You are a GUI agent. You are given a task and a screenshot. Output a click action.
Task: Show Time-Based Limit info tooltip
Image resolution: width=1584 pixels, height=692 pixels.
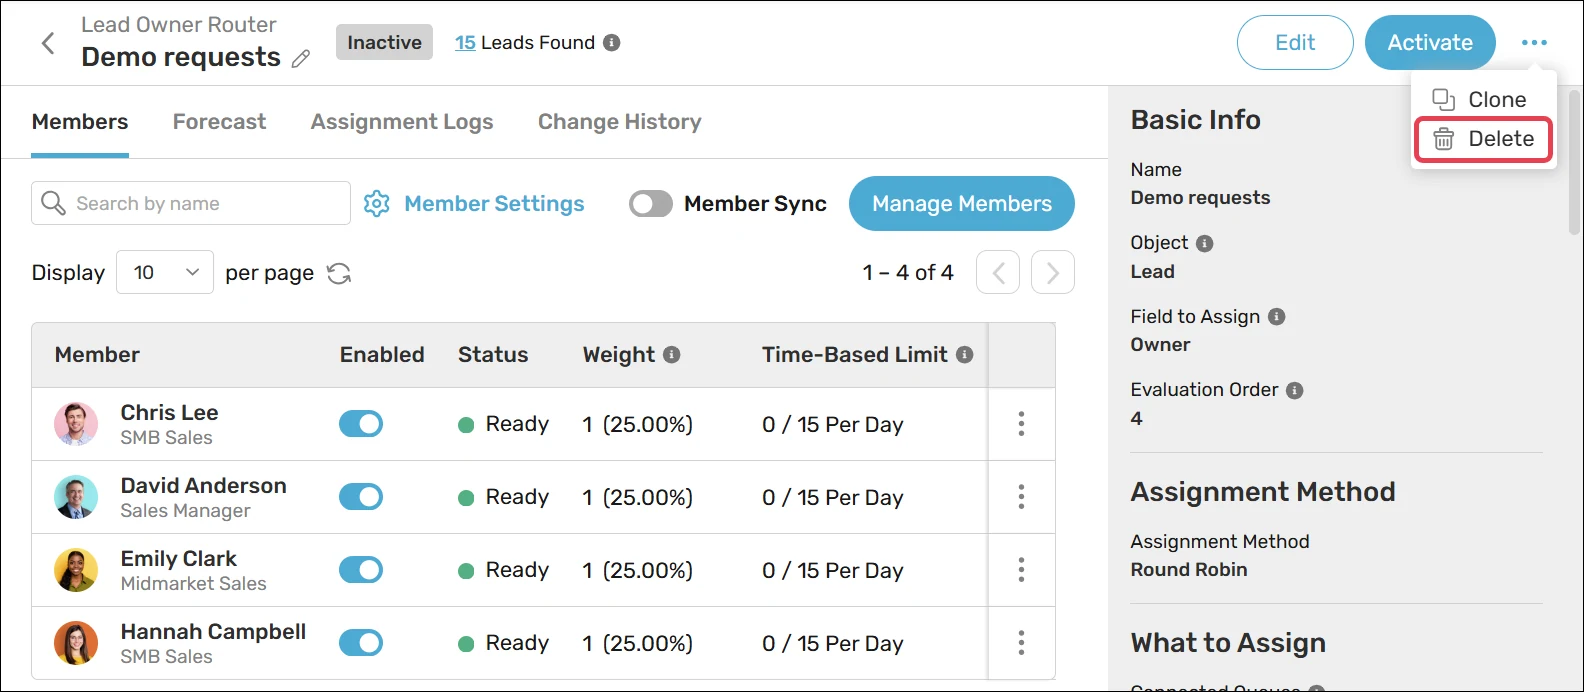point(965,355)
